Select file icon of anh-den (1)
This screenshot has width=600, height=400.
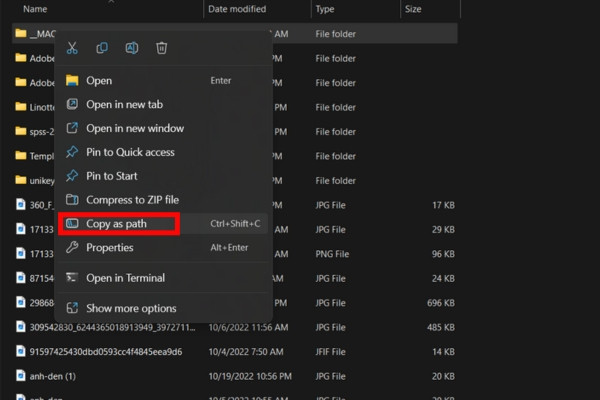(x=21, y=376)
